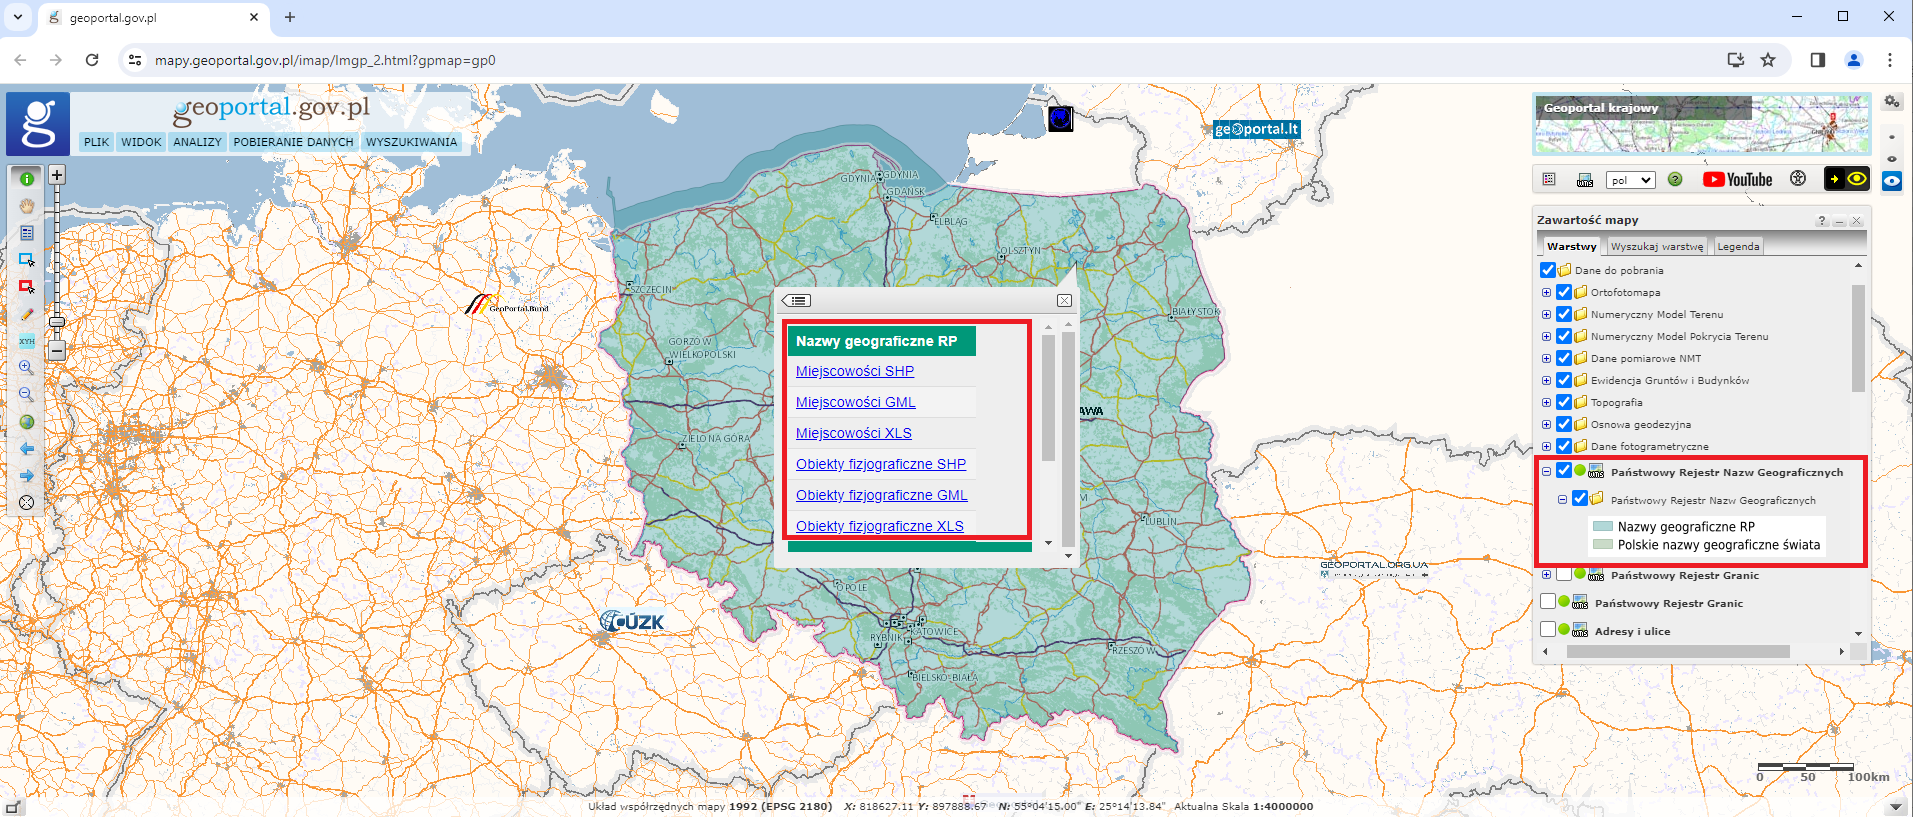
Task: Uncheck the Ortofotomapa layer checkbox
Action: click(x=1564, y=292)
